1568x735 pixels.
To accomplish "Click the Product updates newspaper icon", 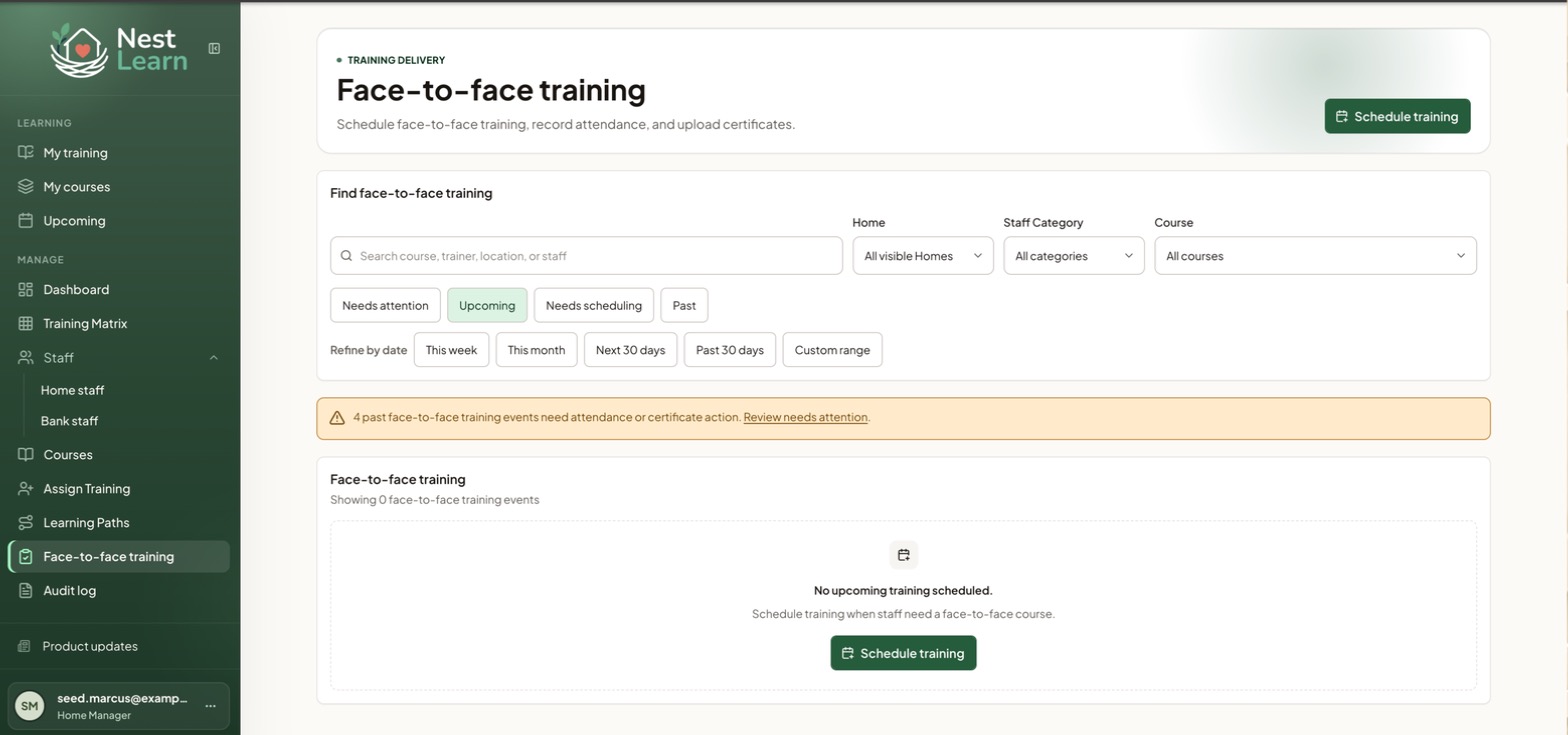I will [x=25, y=647].
